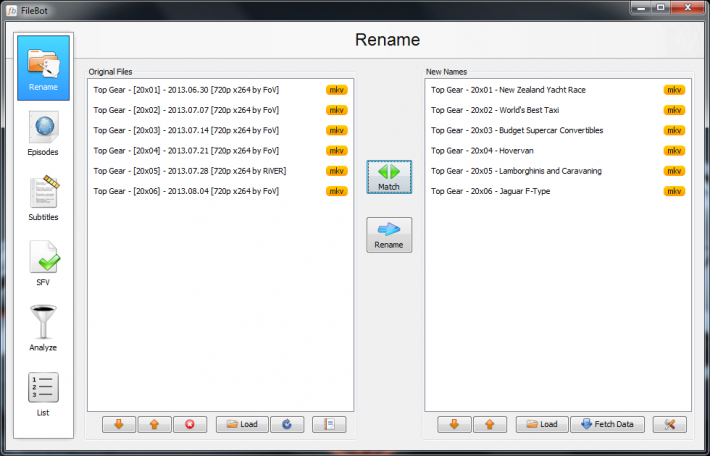Open history notebook icon under Original Files

click(x=329, y=424)
